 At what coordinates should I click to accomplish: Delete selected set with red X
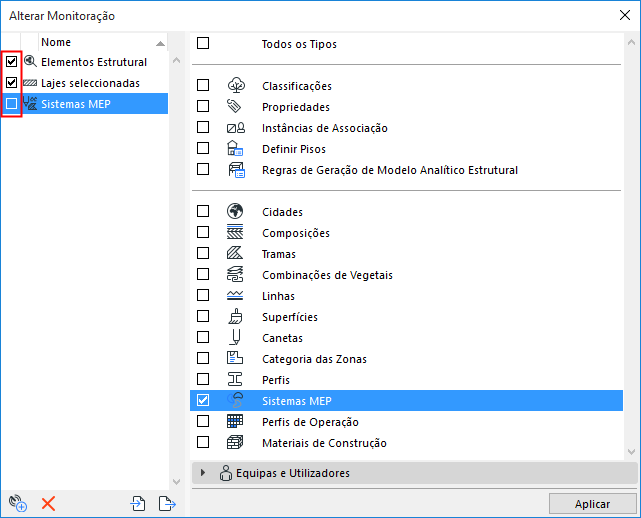click(x=48, y=504)
